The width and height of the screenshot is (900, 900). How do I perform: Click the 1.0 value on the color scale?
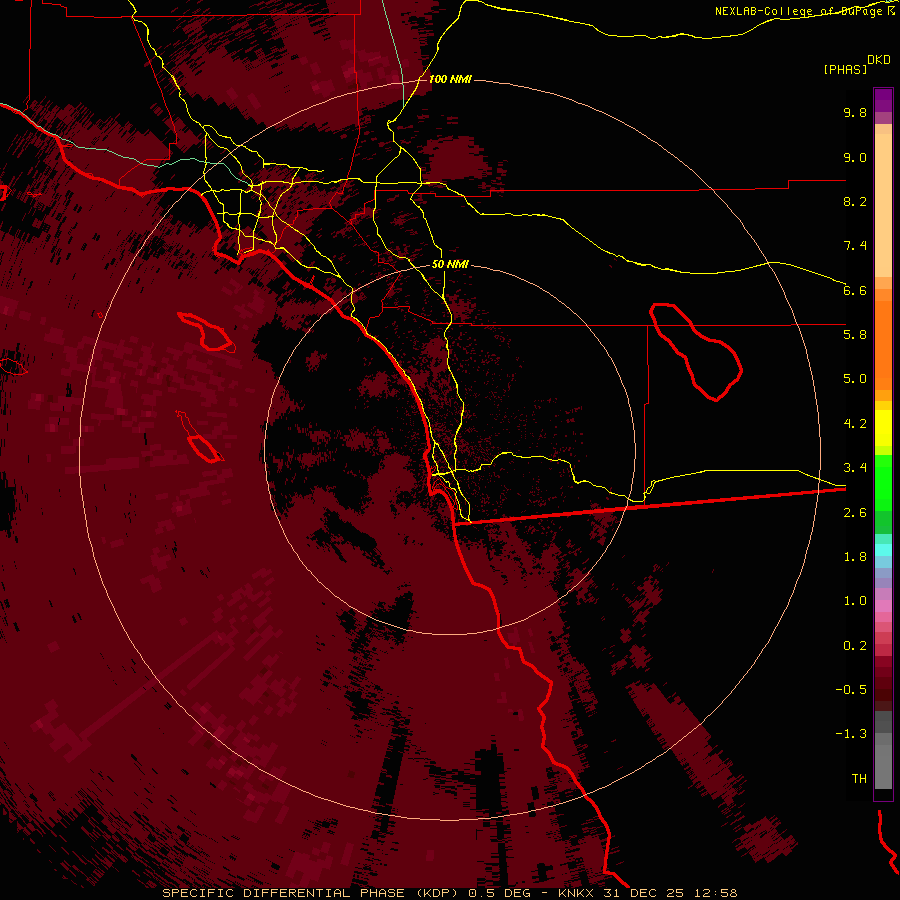coord(855,601)
